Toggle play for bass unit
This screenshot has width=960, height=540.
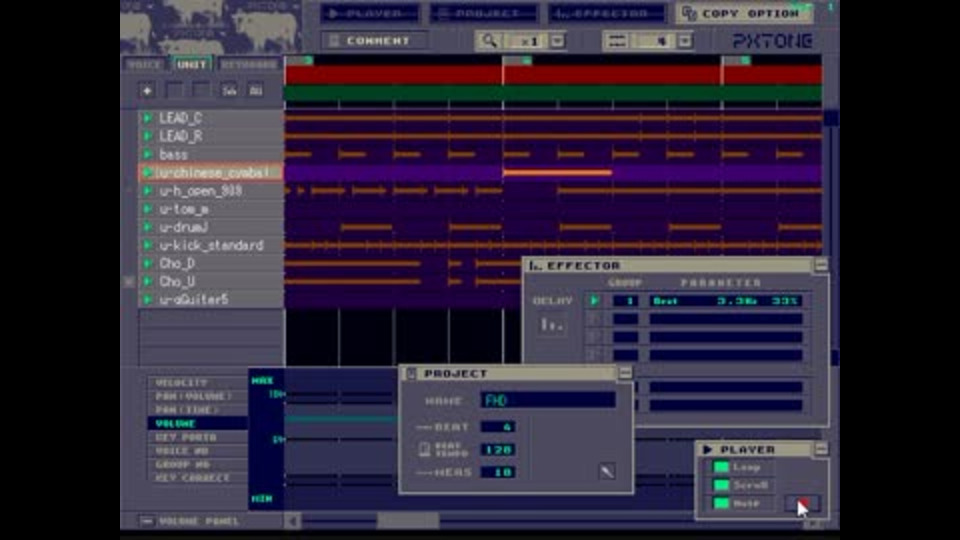[x=148, y=154]
